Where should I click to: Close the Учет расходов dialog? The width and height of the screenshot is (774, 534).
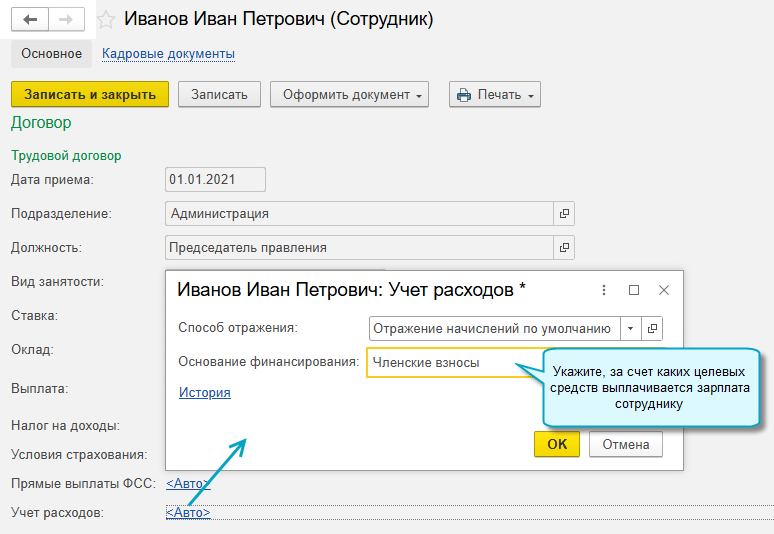click(x=663, y=290)
